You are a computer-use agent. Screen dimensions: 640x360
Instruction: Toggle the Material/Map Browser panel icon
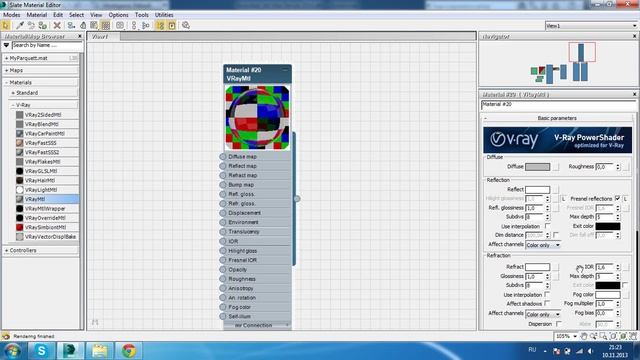tap(160, 25)
